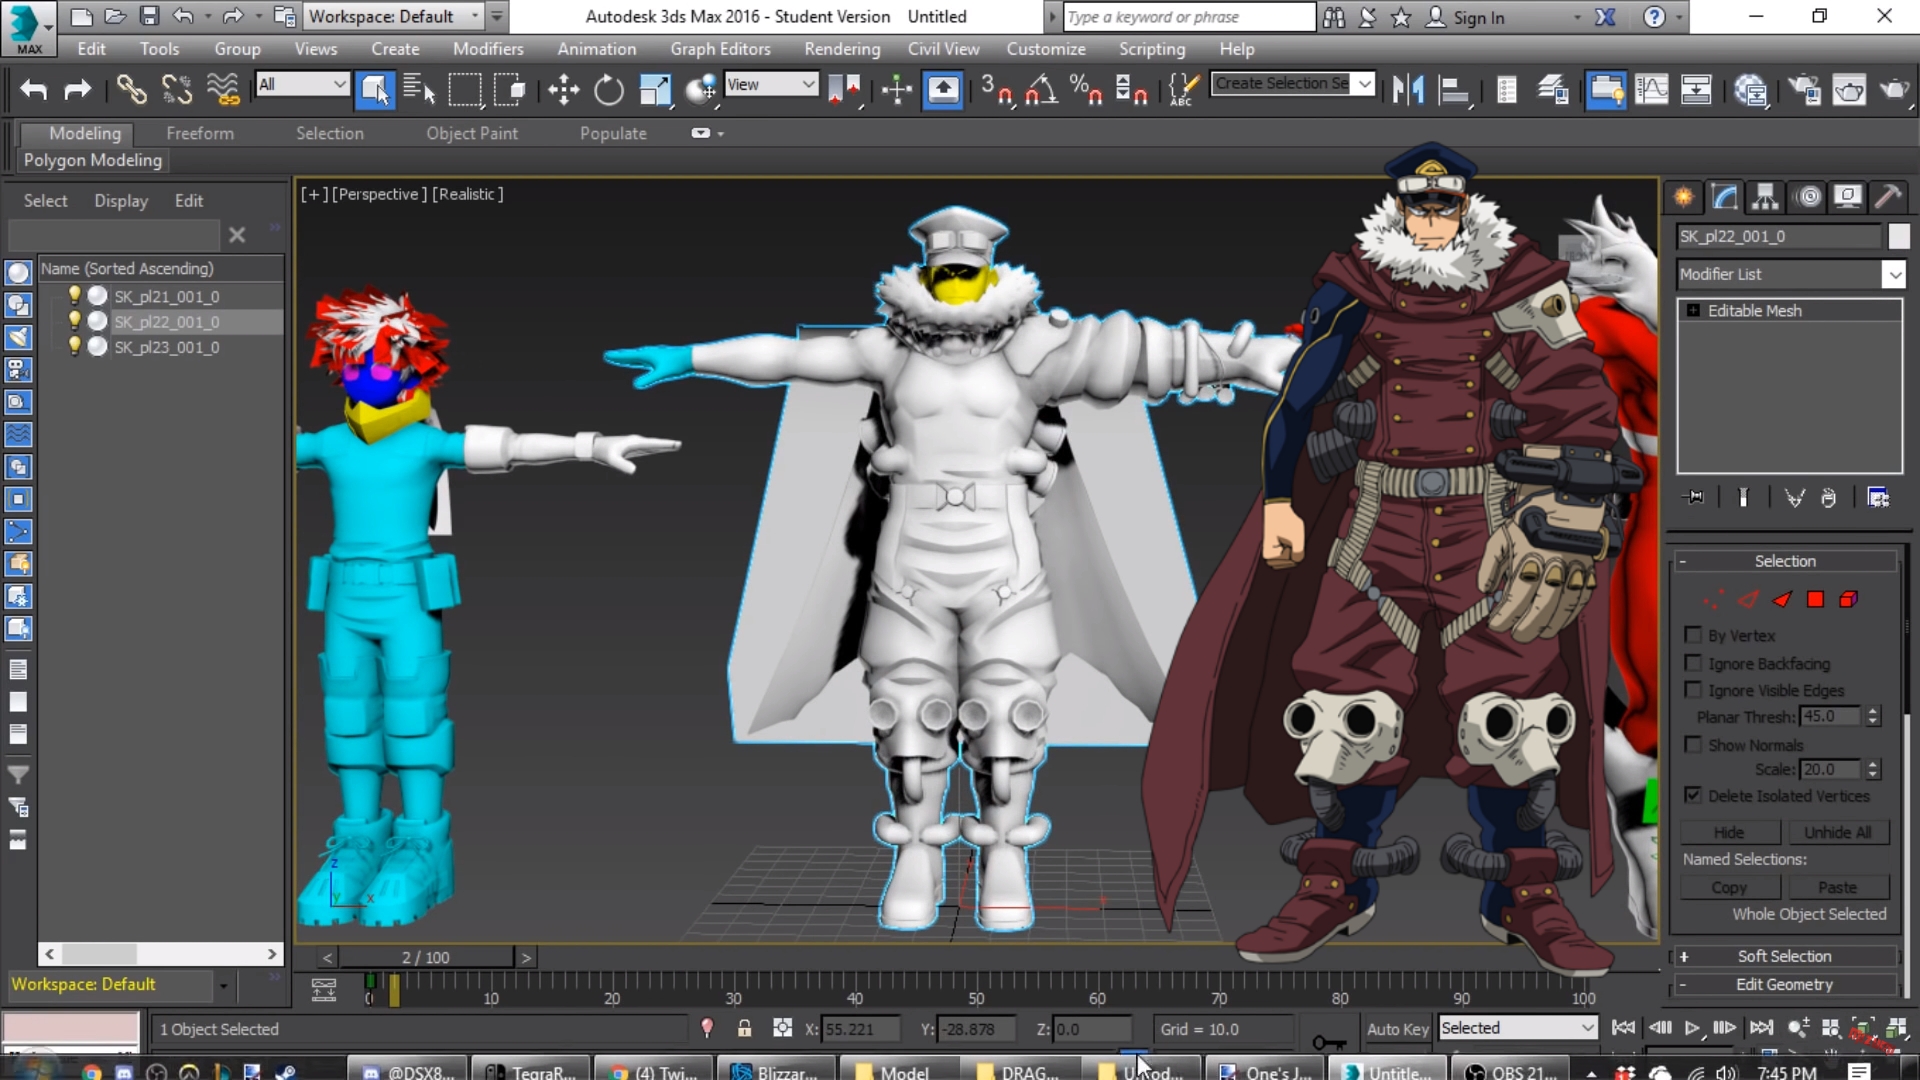Open the Motion command panel tab
This screenshot has width=1920, height=1080.
click(x=1809, y=196)
